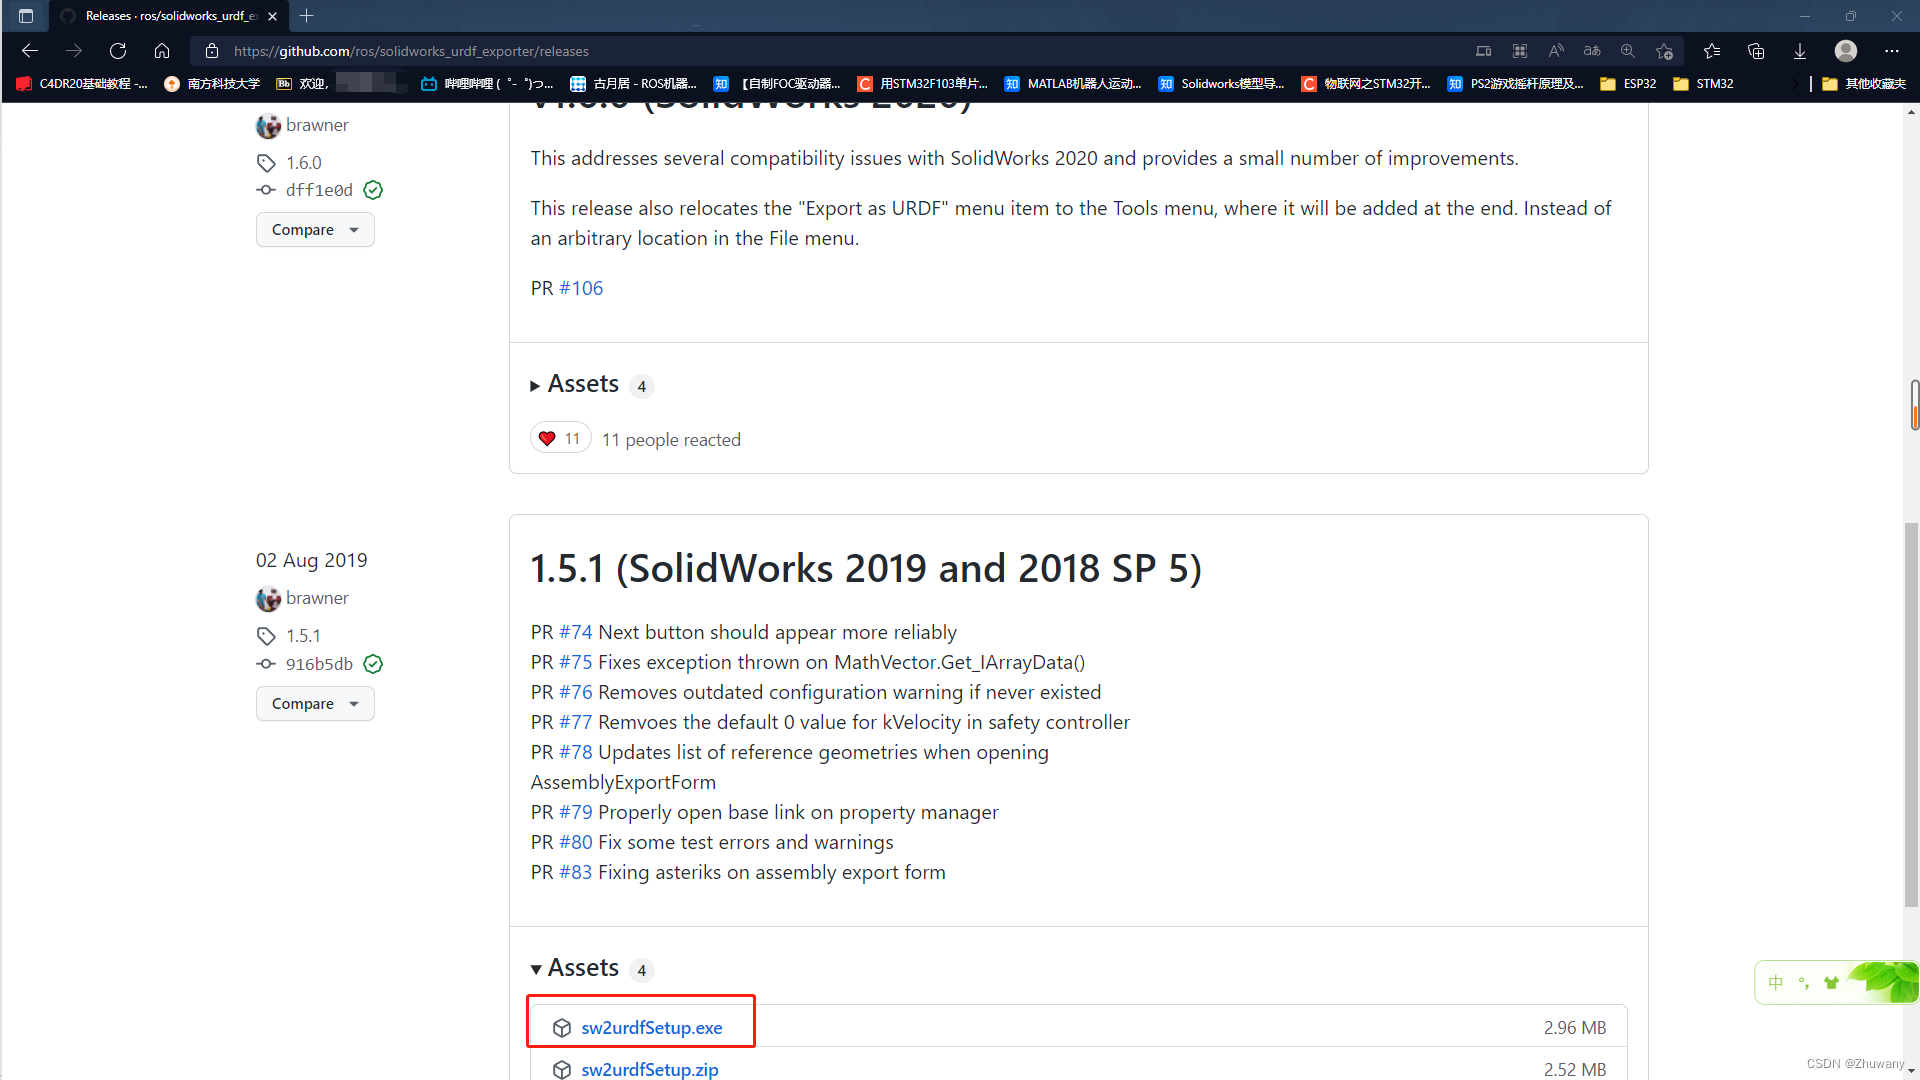1920x1080 pixels.
Task: Reload the current page
Action: [x=118, y=51]
